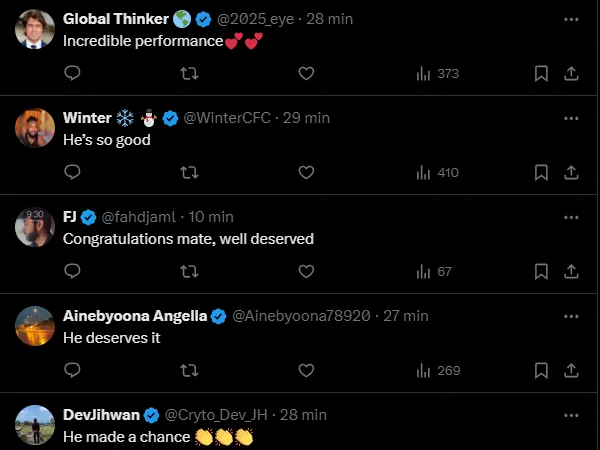This screenshot has height=450, width=600.
Task: Open more options on FJ's tweet
Action: coord(570,216)
